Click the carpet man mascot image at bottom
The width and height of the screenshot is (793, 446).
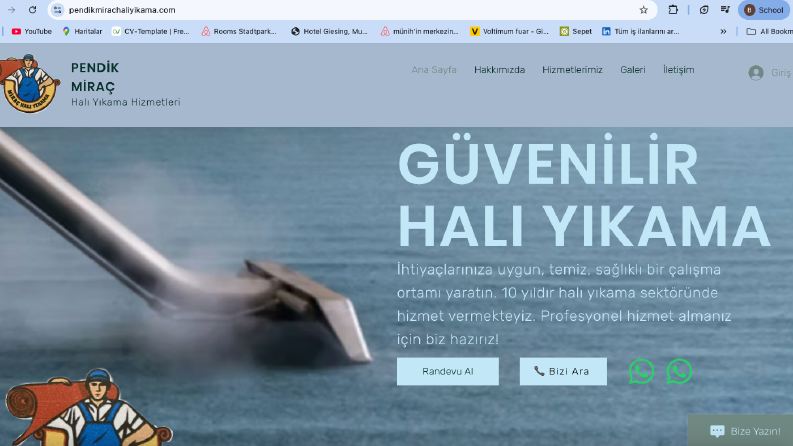[x=89, y=408]
